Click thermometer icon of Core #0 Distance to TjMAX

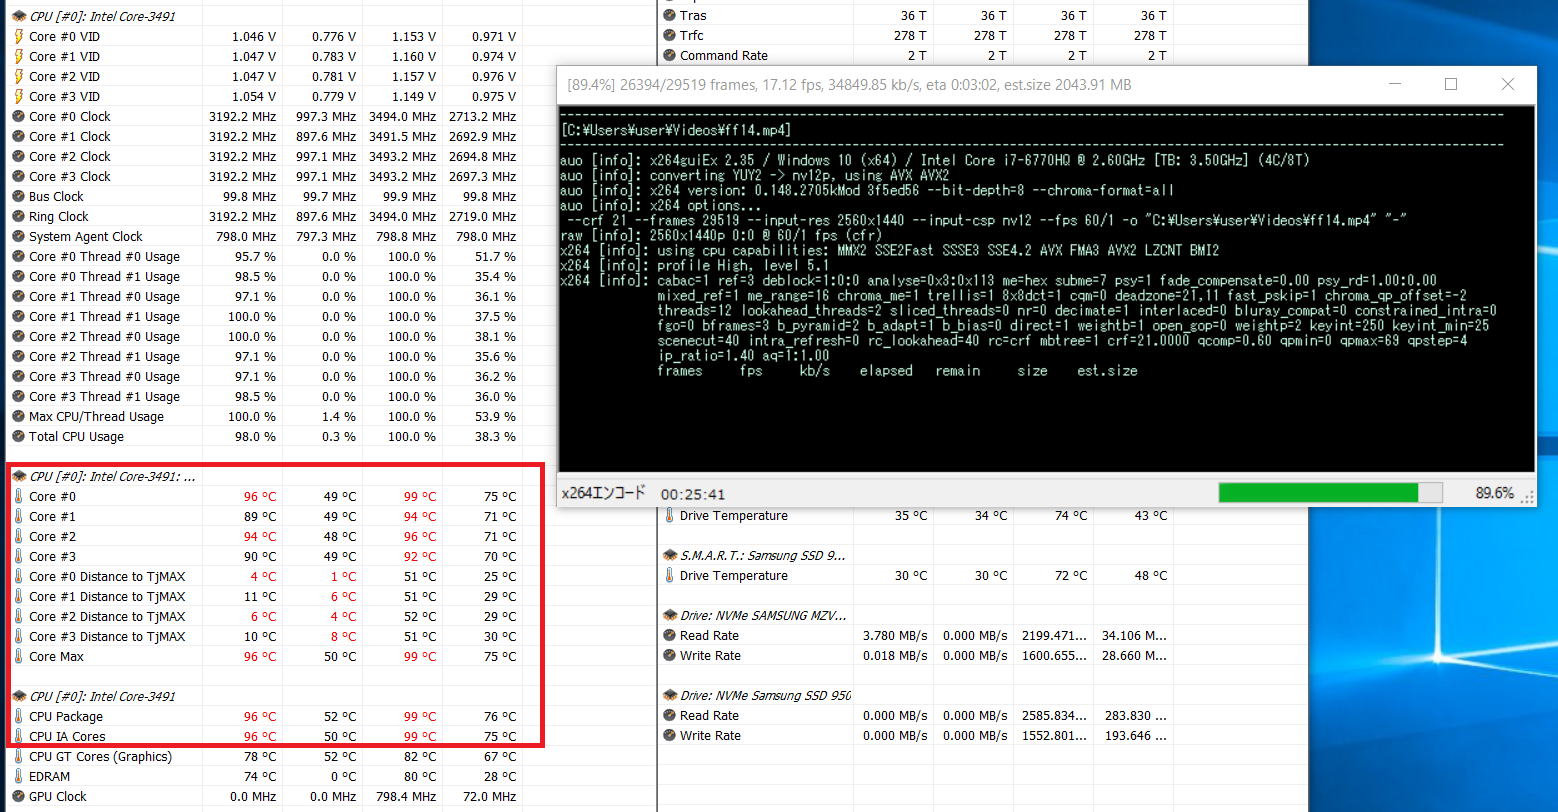pyautogui.click(x=18, y=576)
